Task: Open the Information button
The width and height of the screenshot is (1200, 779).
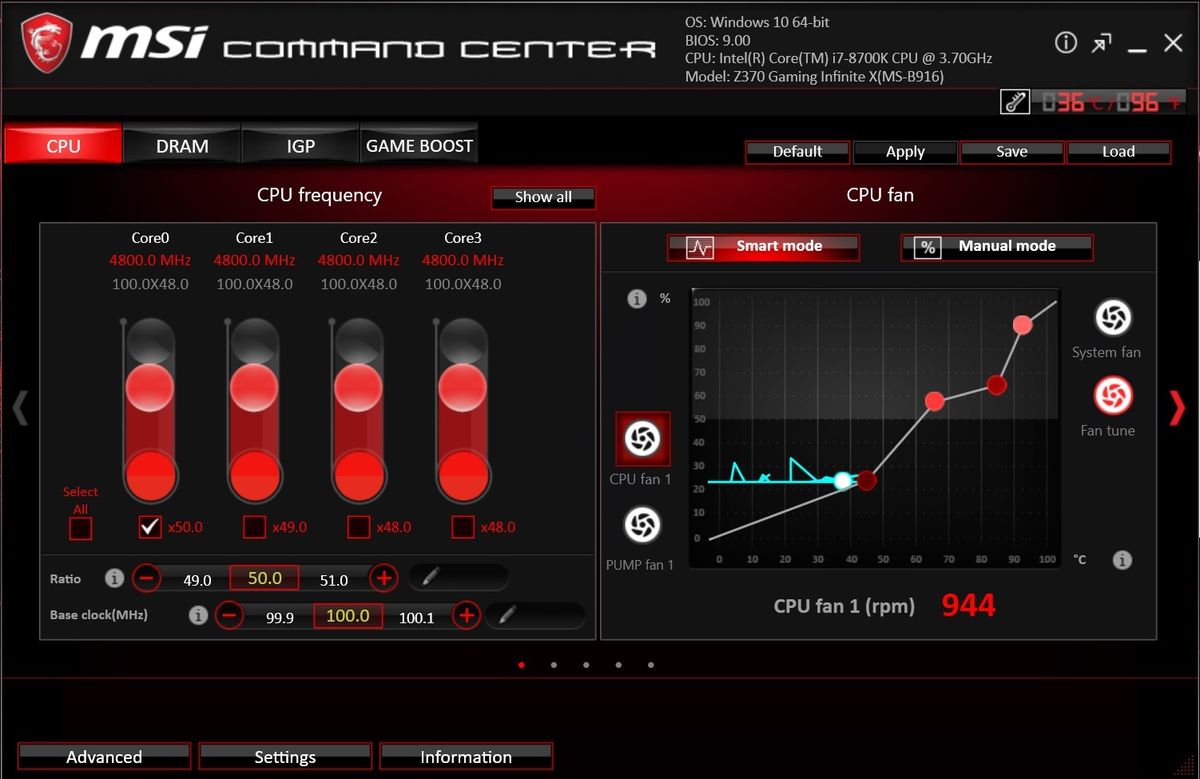Action: [x=466, y=757]
